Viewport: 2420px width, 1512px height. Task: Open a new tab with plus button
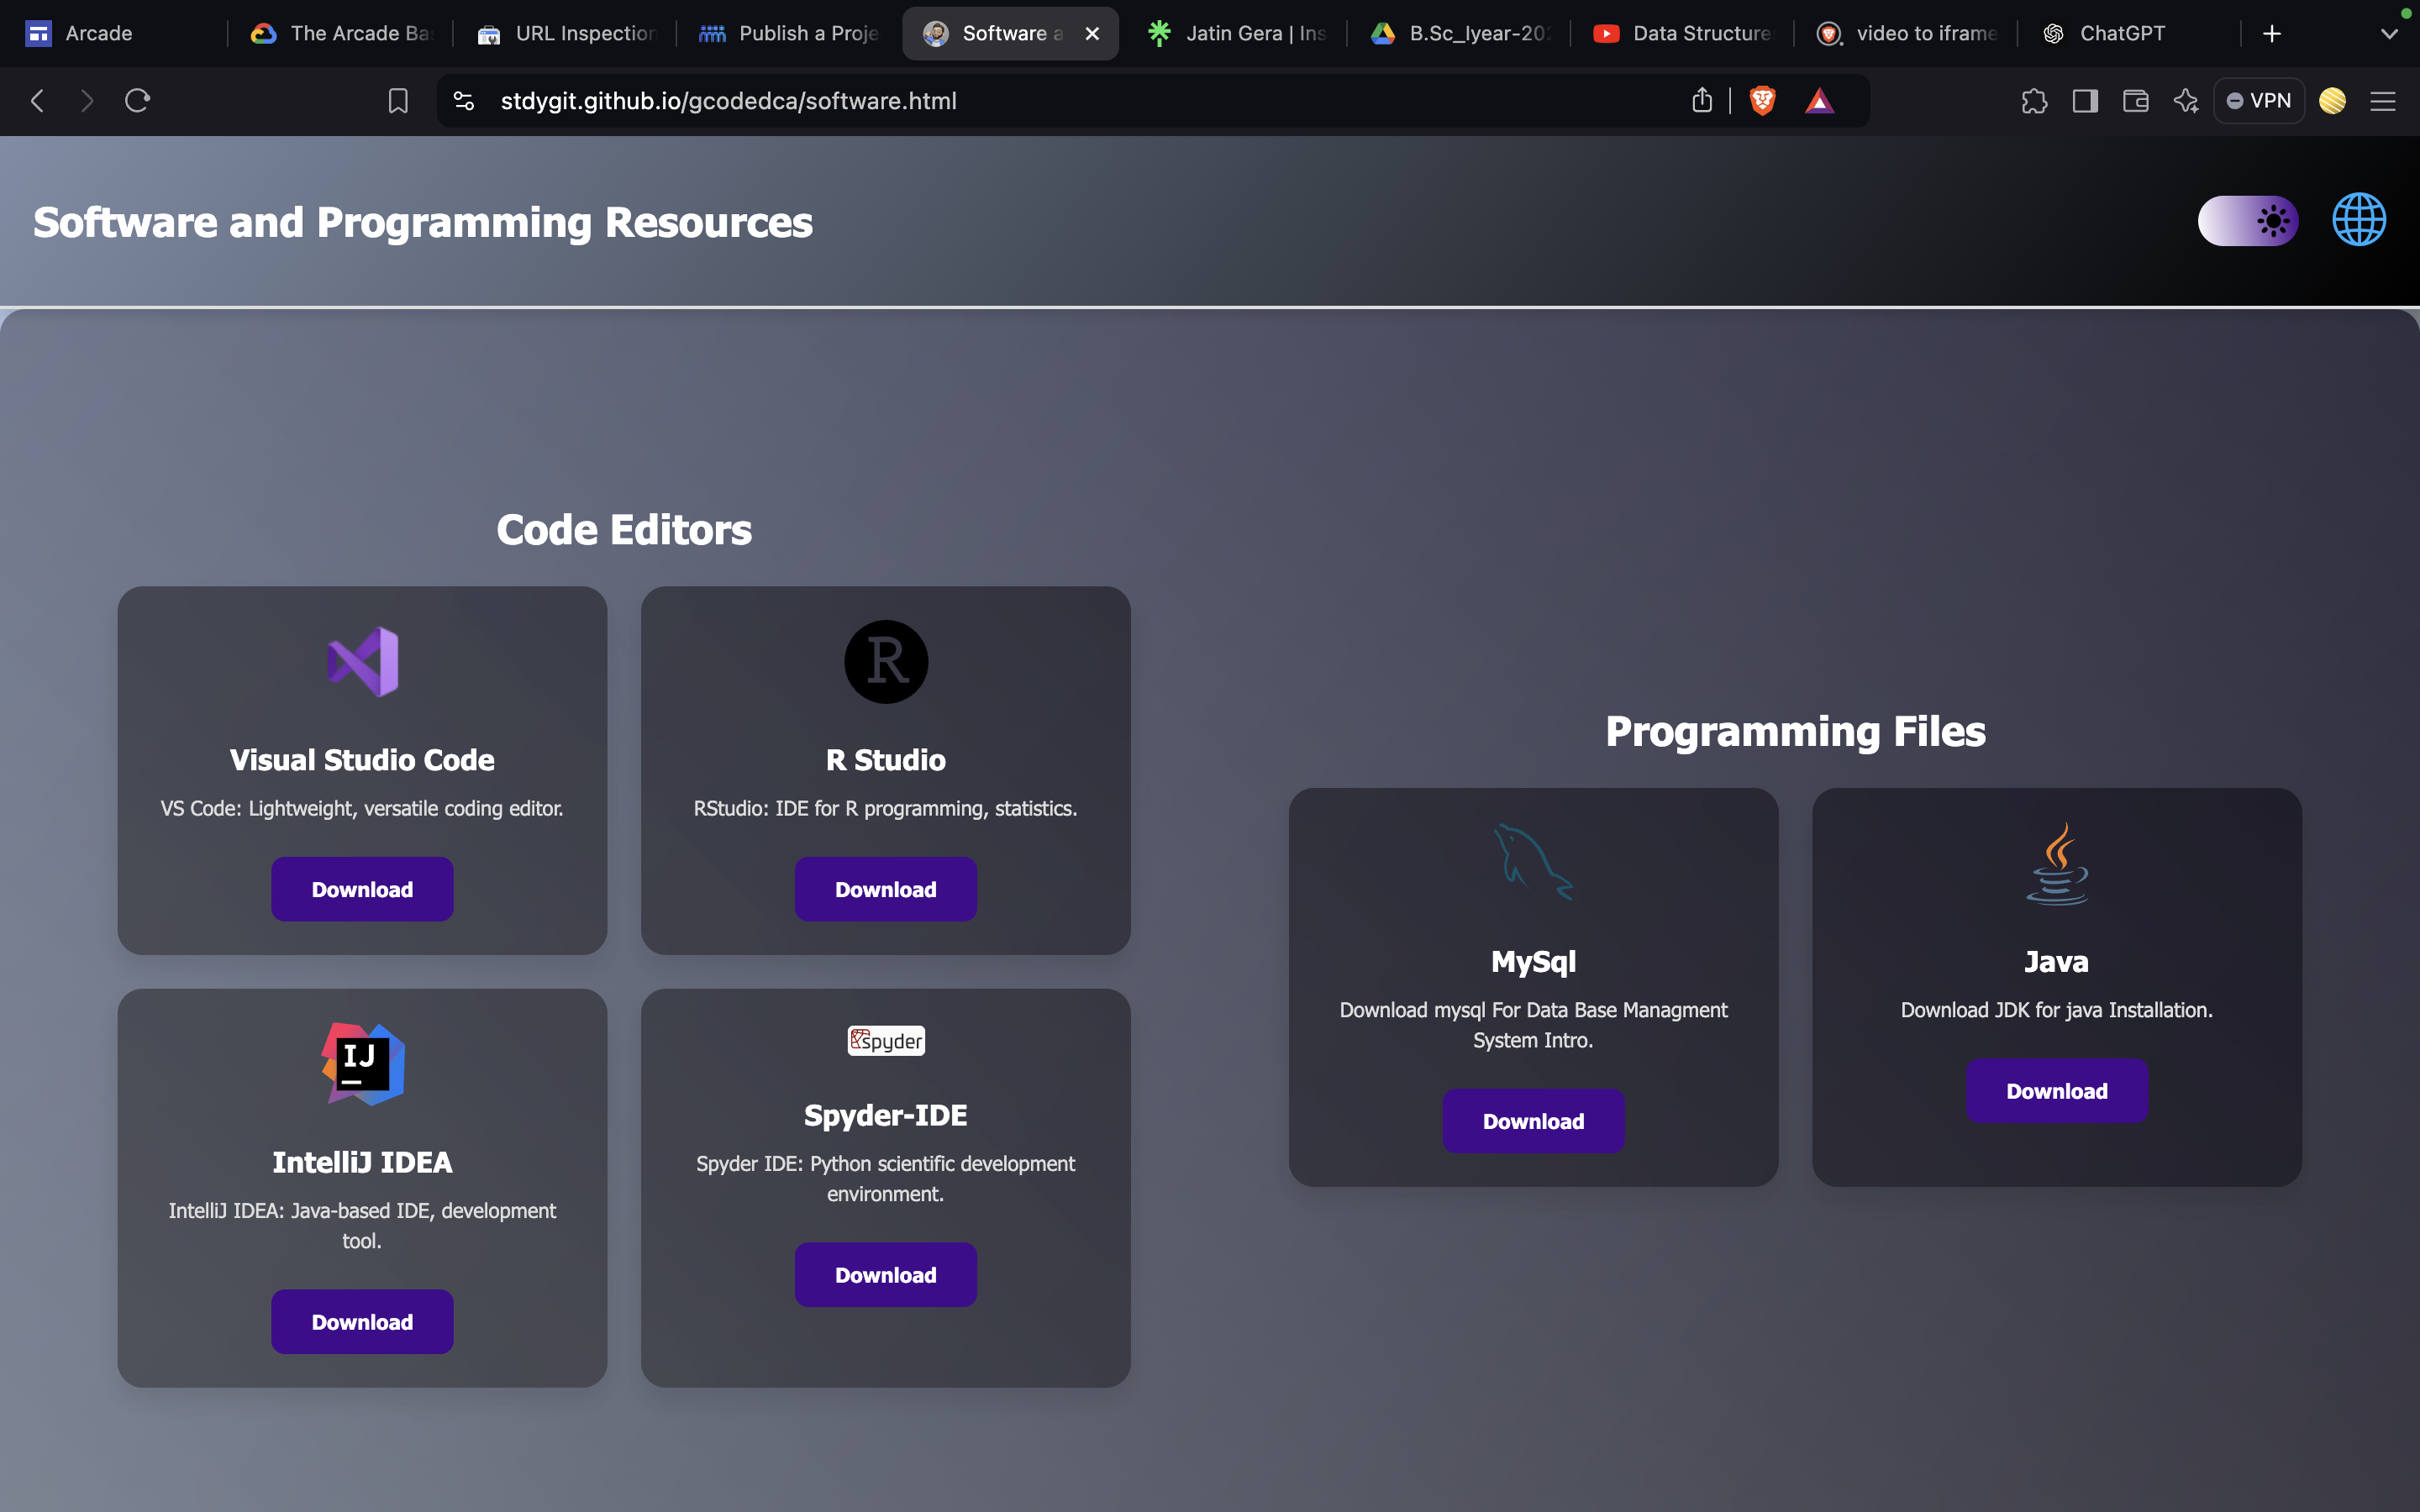point(2272,34)
